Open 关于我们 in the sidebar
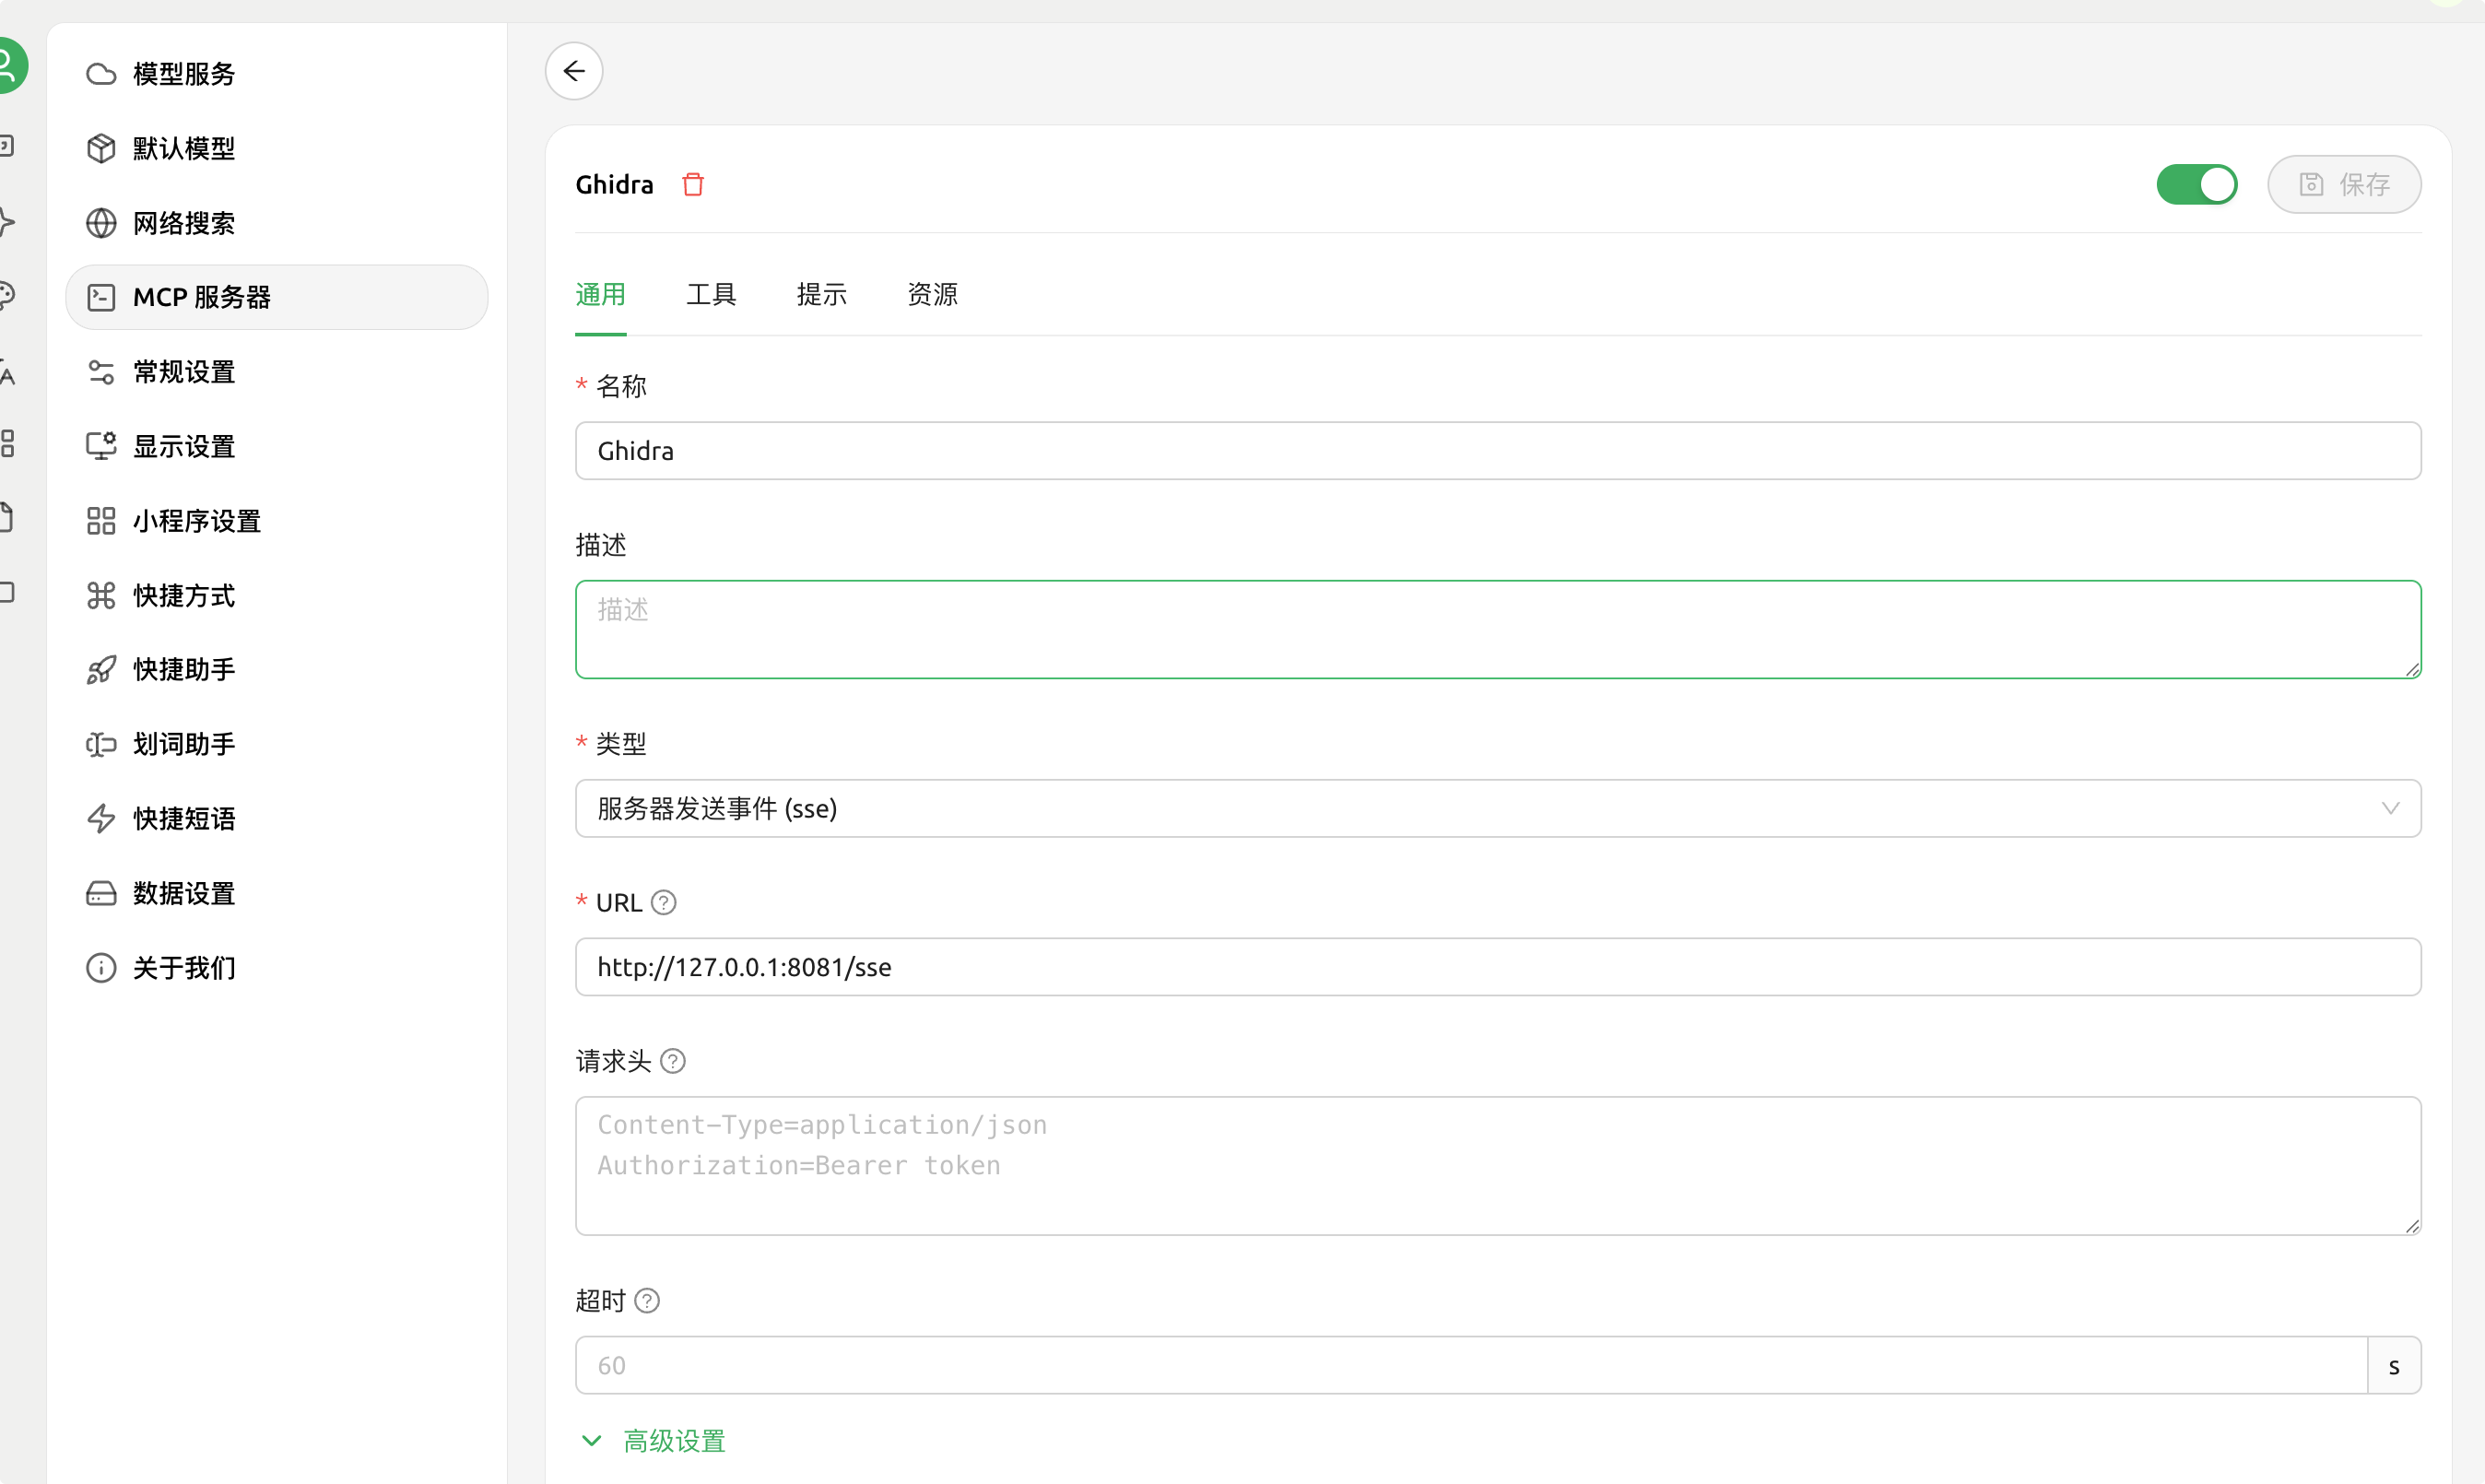 tap(184, 967)
